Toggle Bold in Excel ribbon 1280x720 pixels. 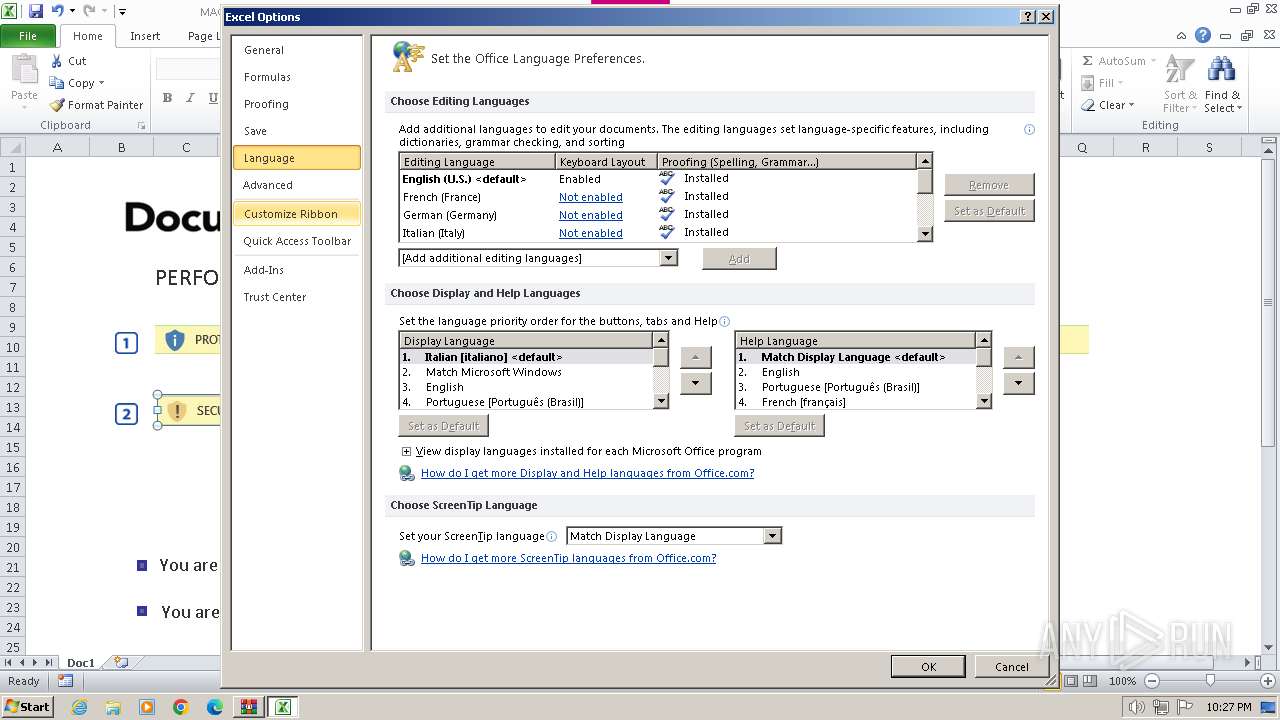click(x=167, y=98)
